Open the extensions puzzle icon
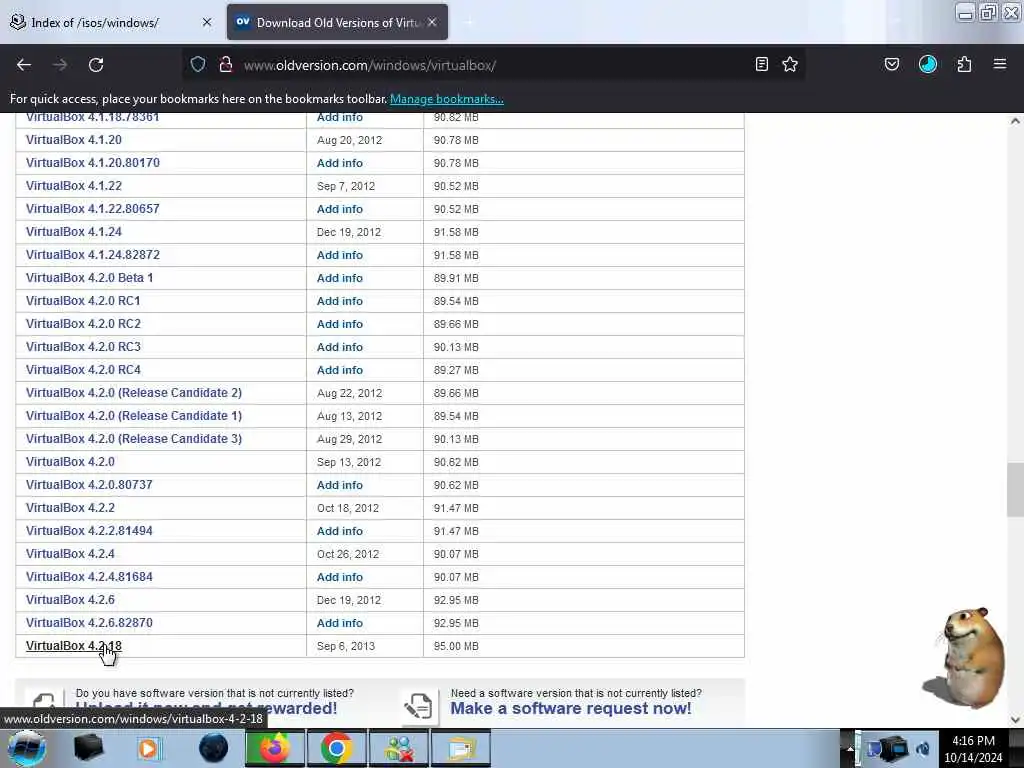Screen dimensions: 1024x768 coord(964,65)
